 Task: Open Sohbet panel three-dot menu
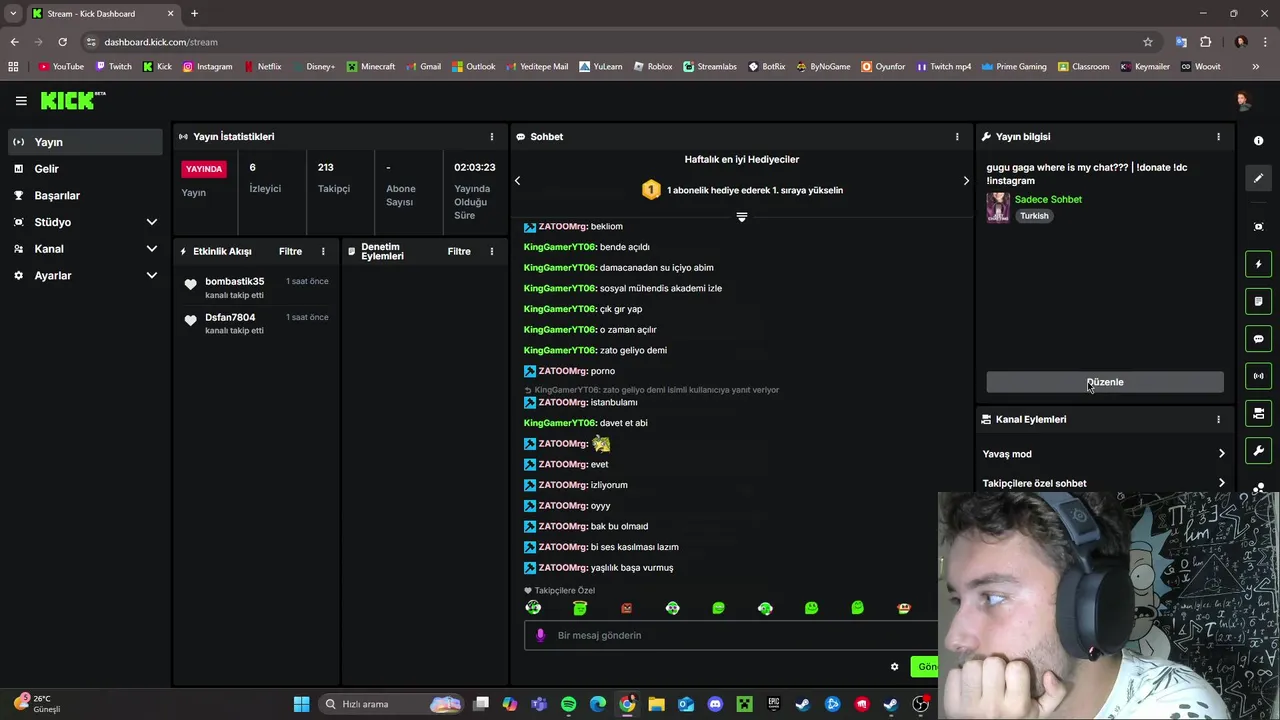pyautogui.click(x=957, y=137)
